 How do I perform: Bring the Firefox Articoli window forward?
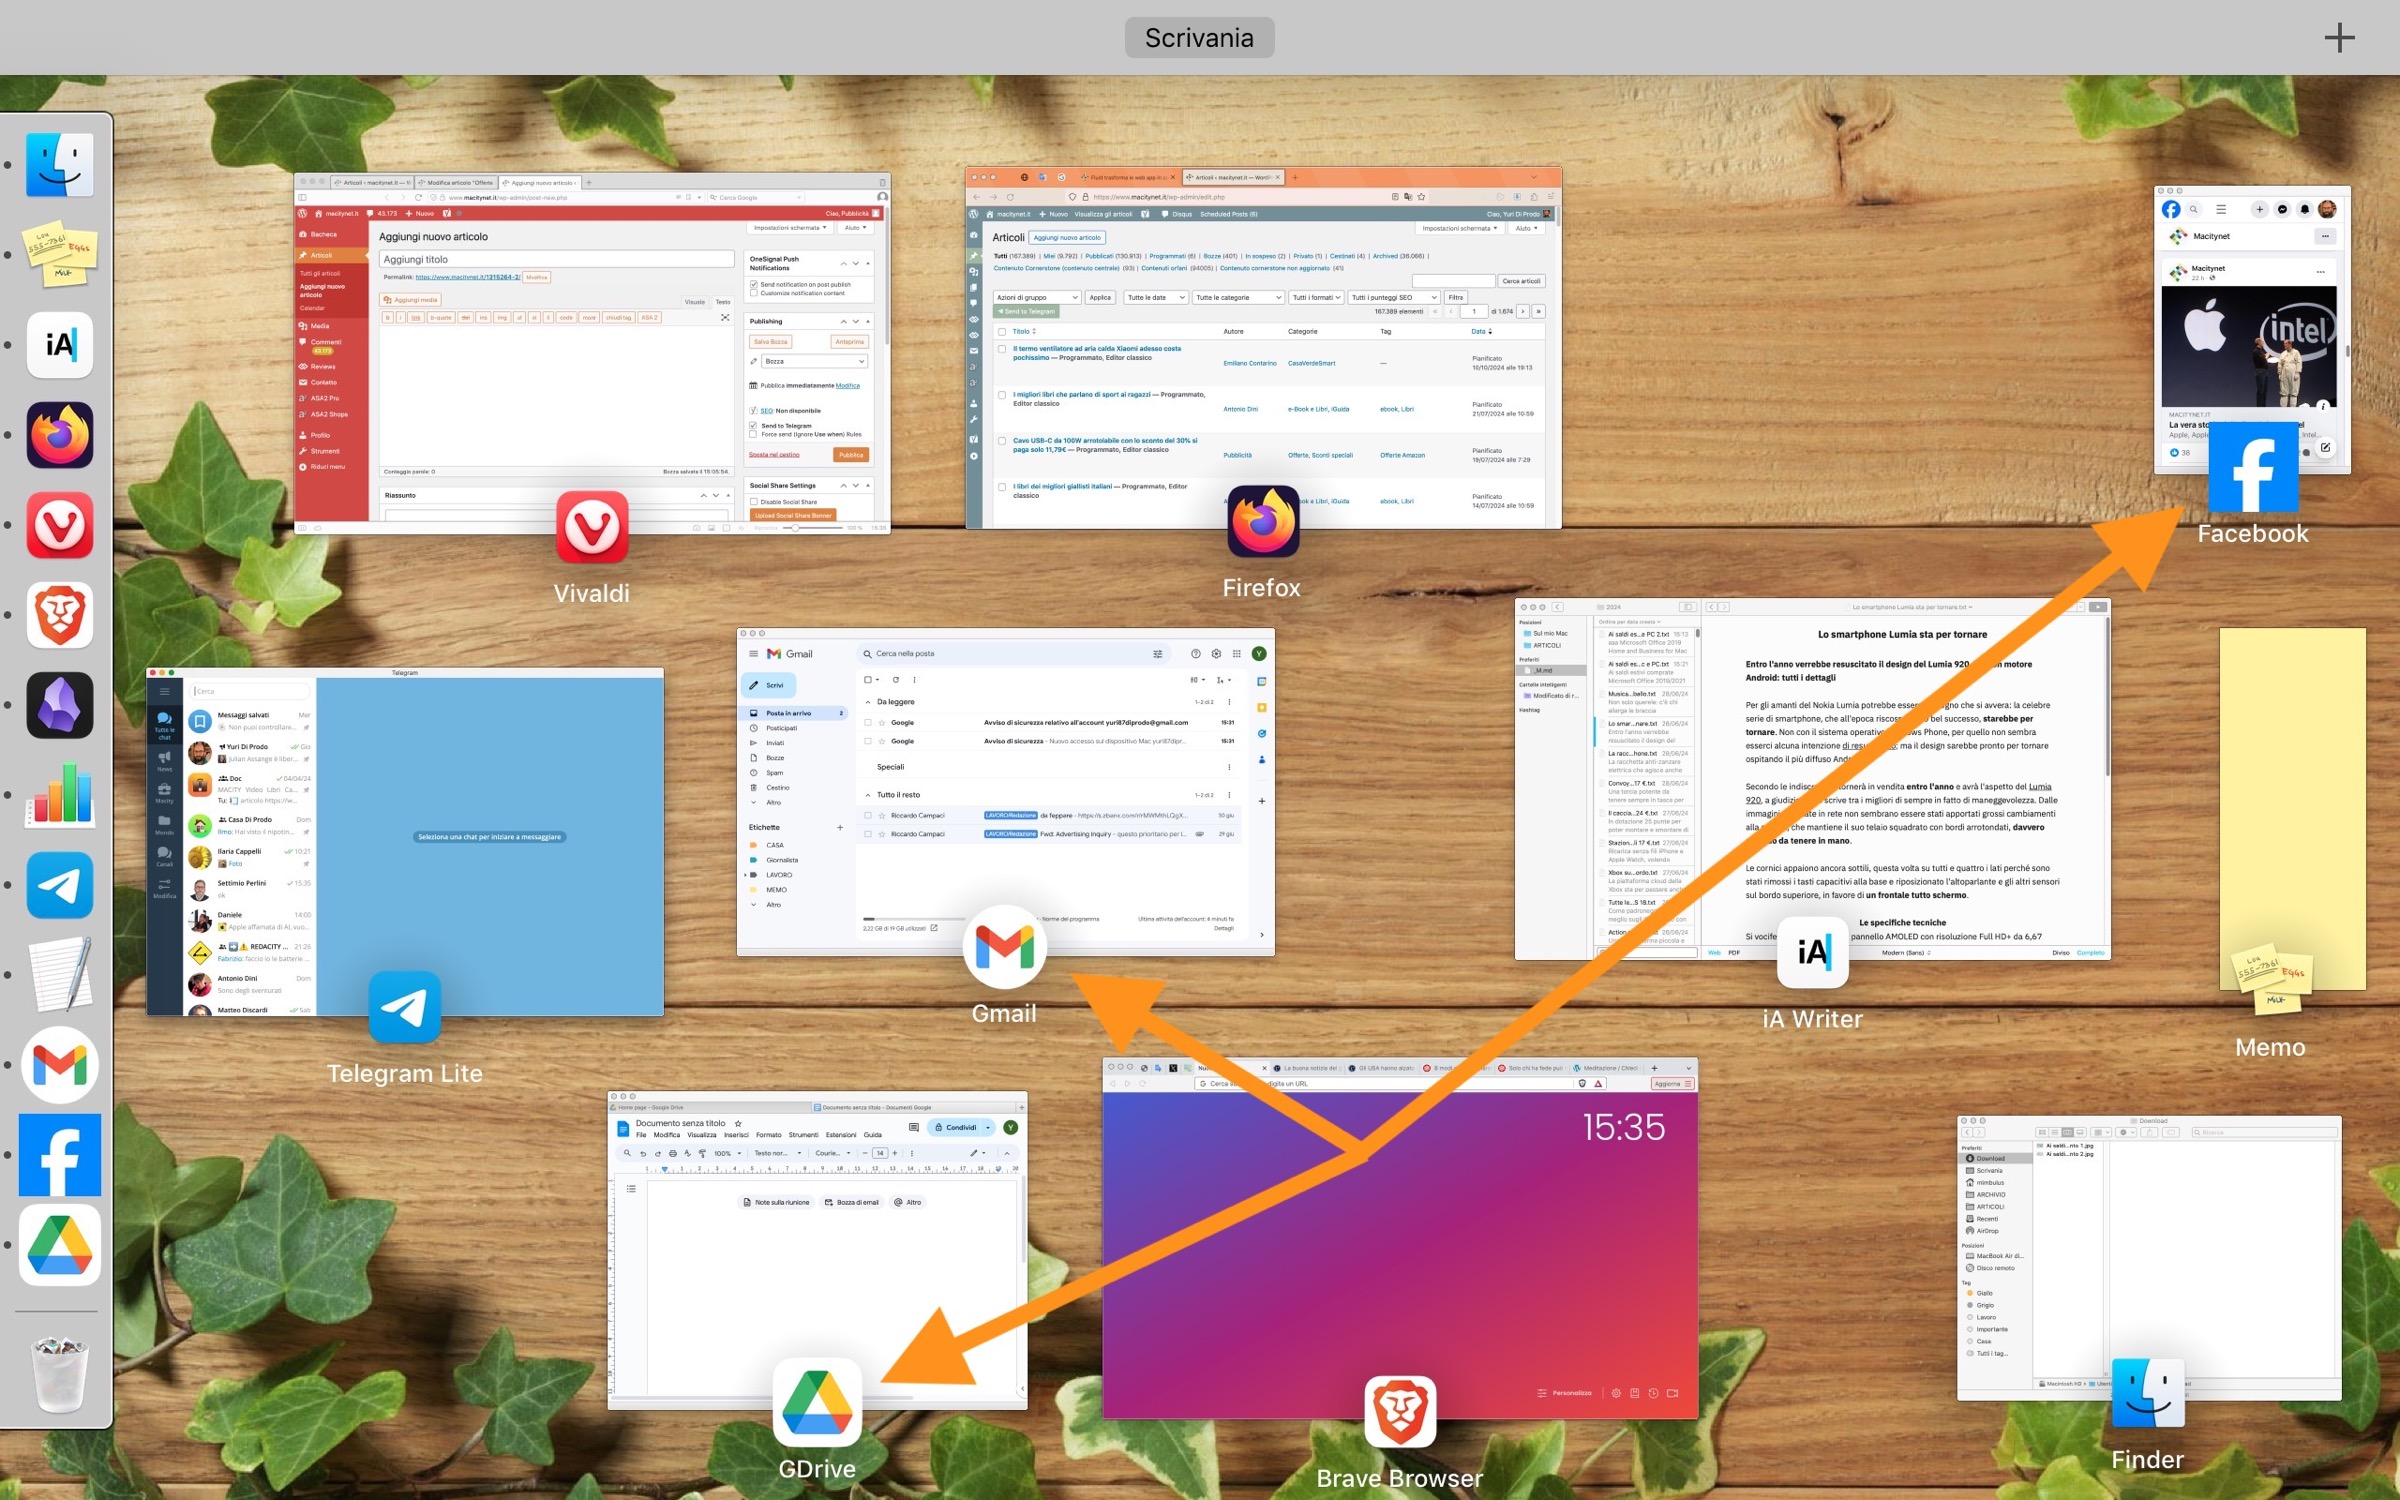1263,347
